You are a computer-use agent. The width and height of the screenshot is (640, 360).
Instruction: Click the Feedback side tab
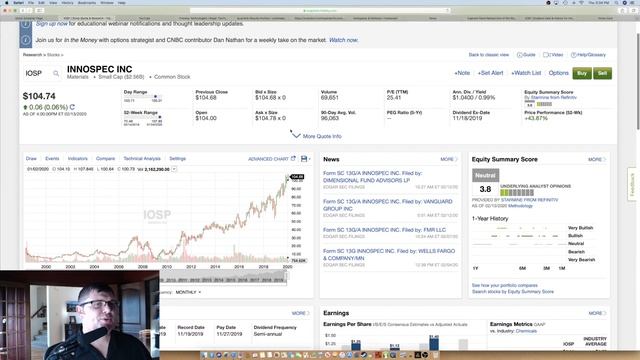click(632, 184)
